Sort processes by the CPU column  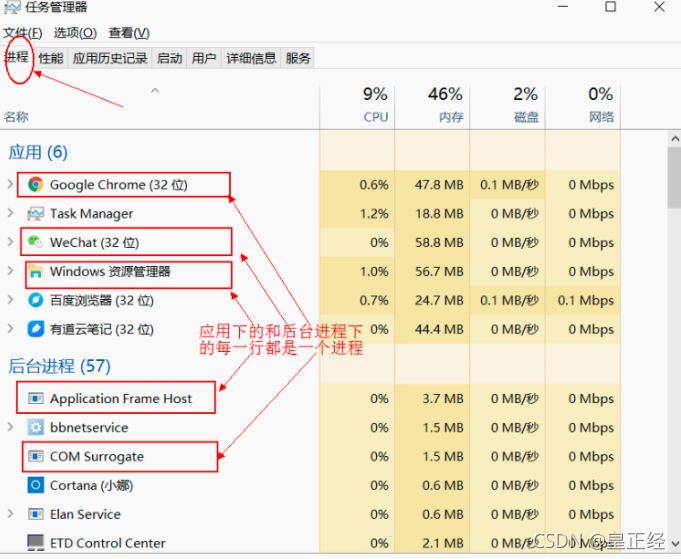(x=357, y=107)
